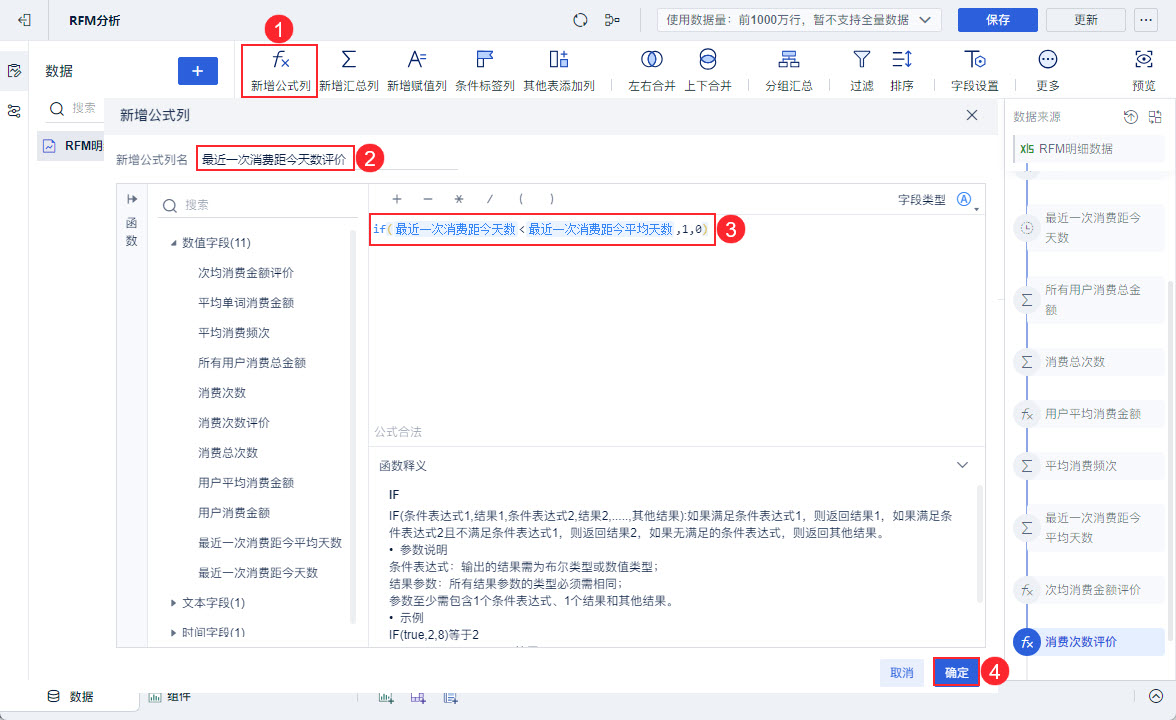Click 其他表添加列 icon

(x=559, y=60)
